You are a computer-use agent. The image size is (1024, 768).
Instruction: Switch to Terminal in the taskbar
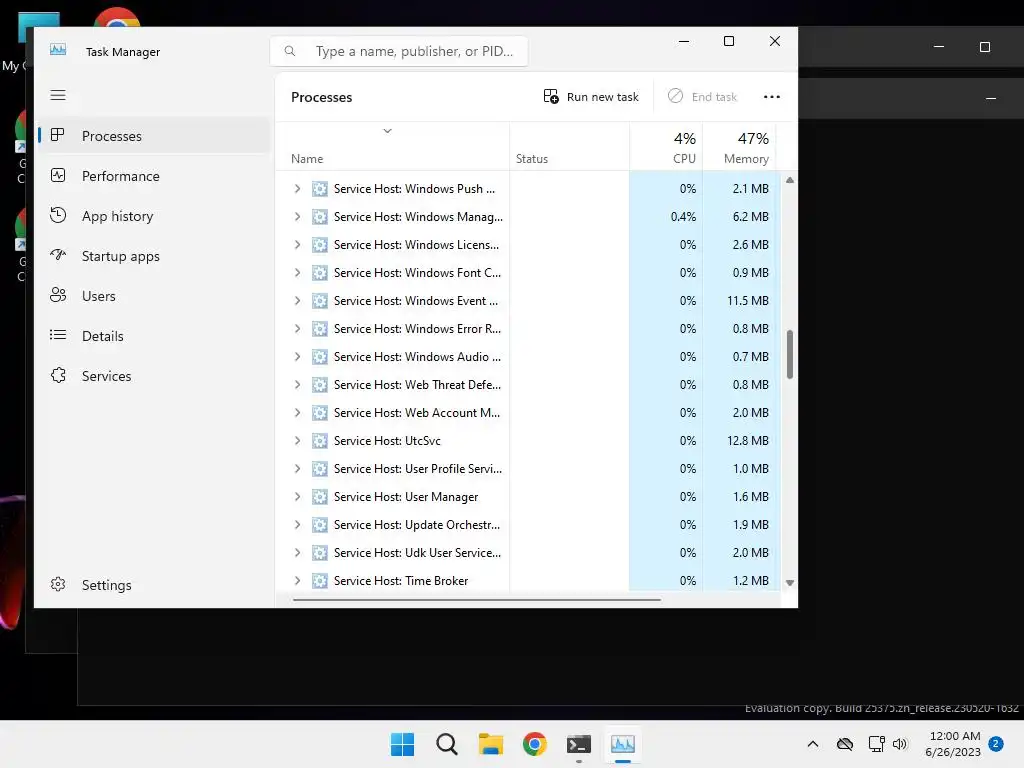(x=579, y=744)
